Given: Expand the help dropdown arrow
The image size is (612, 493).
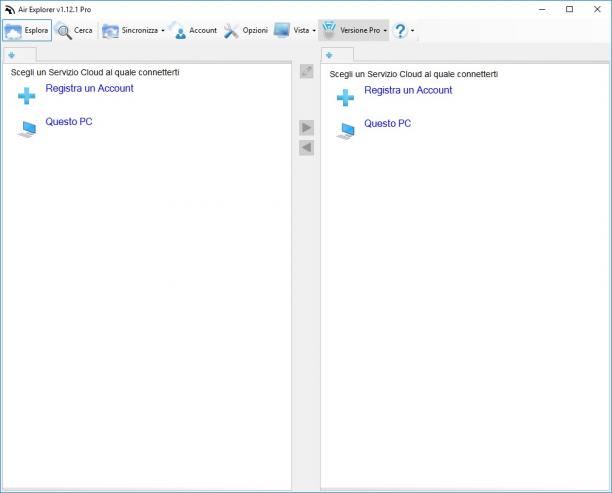Looking at the screenshot, I should point(413,30).
